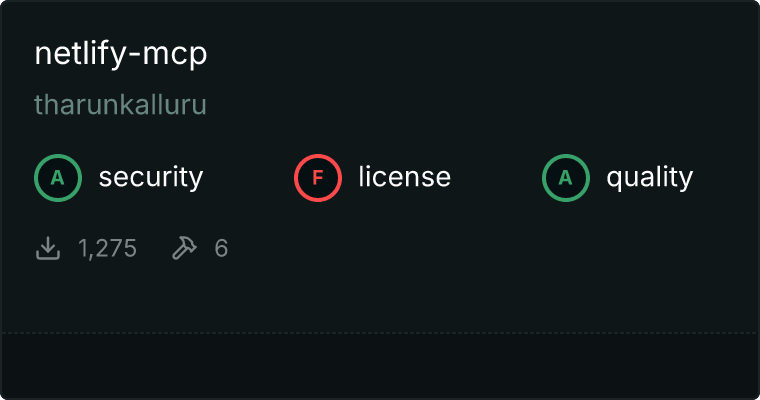Click the red F license grade badge

tap(317, 178)
